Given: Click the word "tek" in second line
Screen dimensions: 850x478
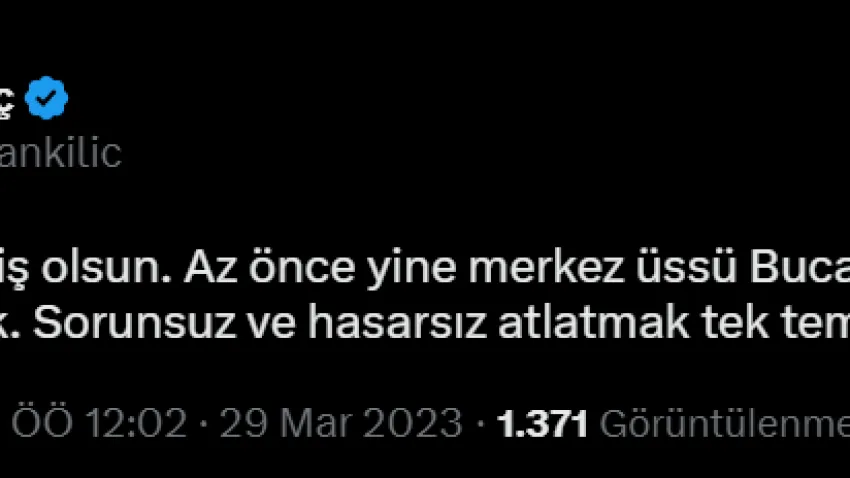Looking at the screenshot, I should pyautogui.click(x=735, y=323).
